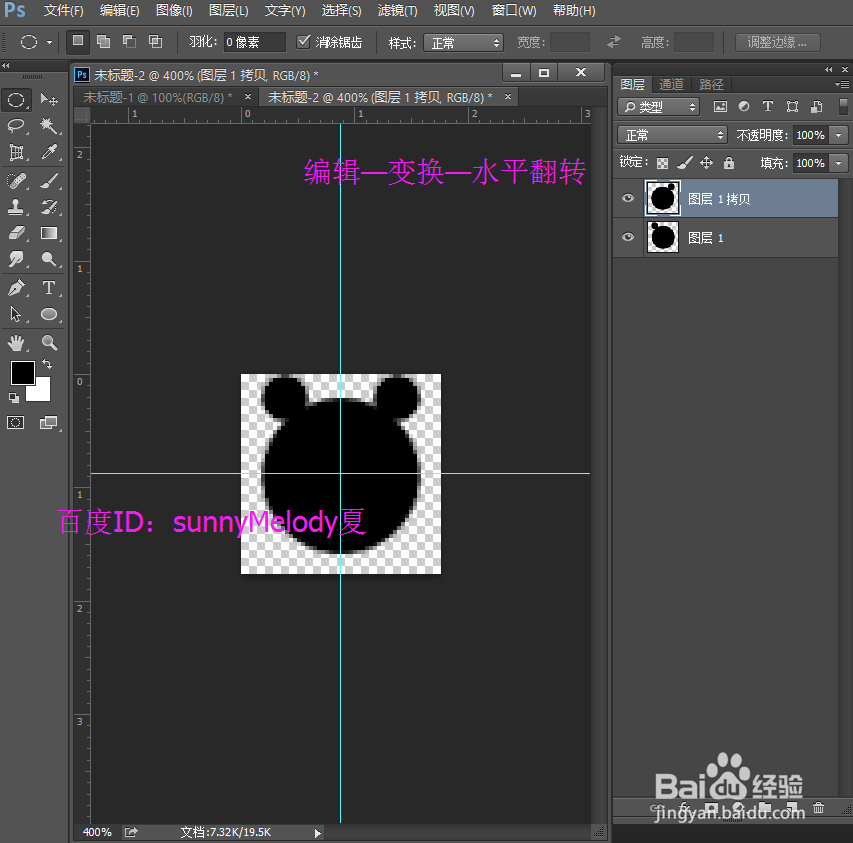Screen dimensions: 853x843
Task: Click the foreground color swatch
Action: [22, 373]
